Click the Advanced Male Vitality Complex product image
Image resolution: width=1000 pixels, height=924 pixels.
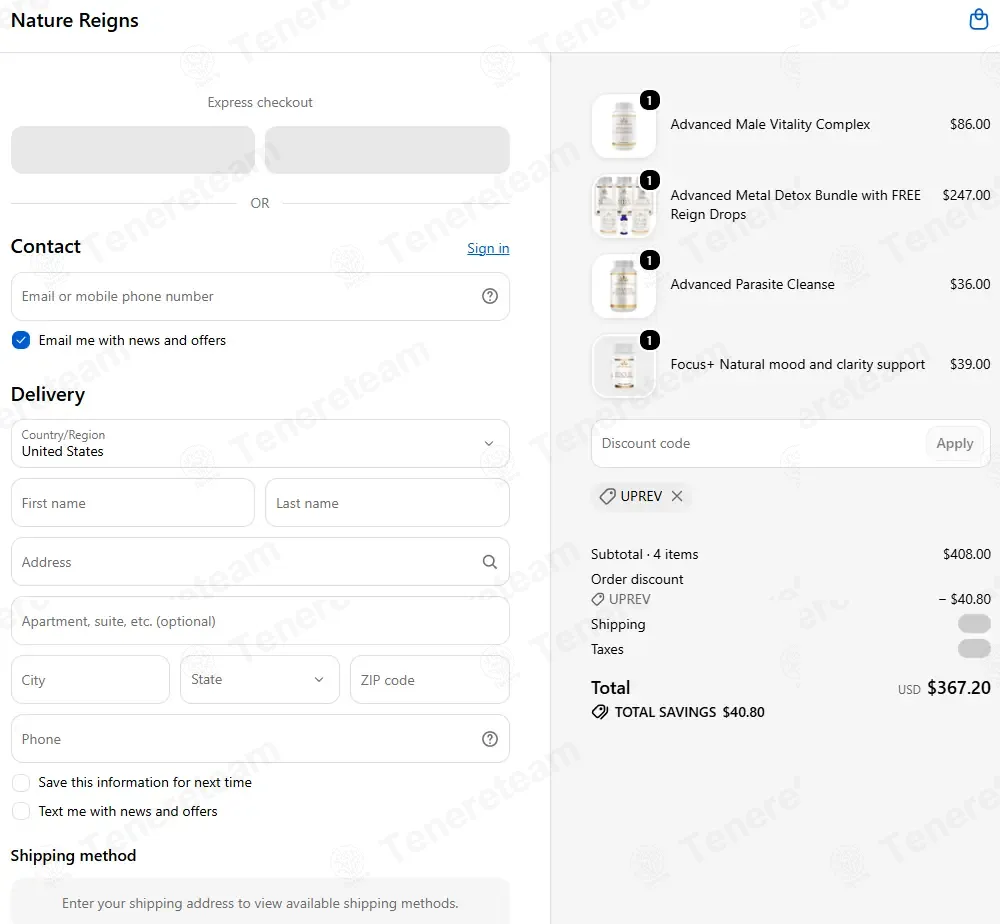tap(624, 126)
